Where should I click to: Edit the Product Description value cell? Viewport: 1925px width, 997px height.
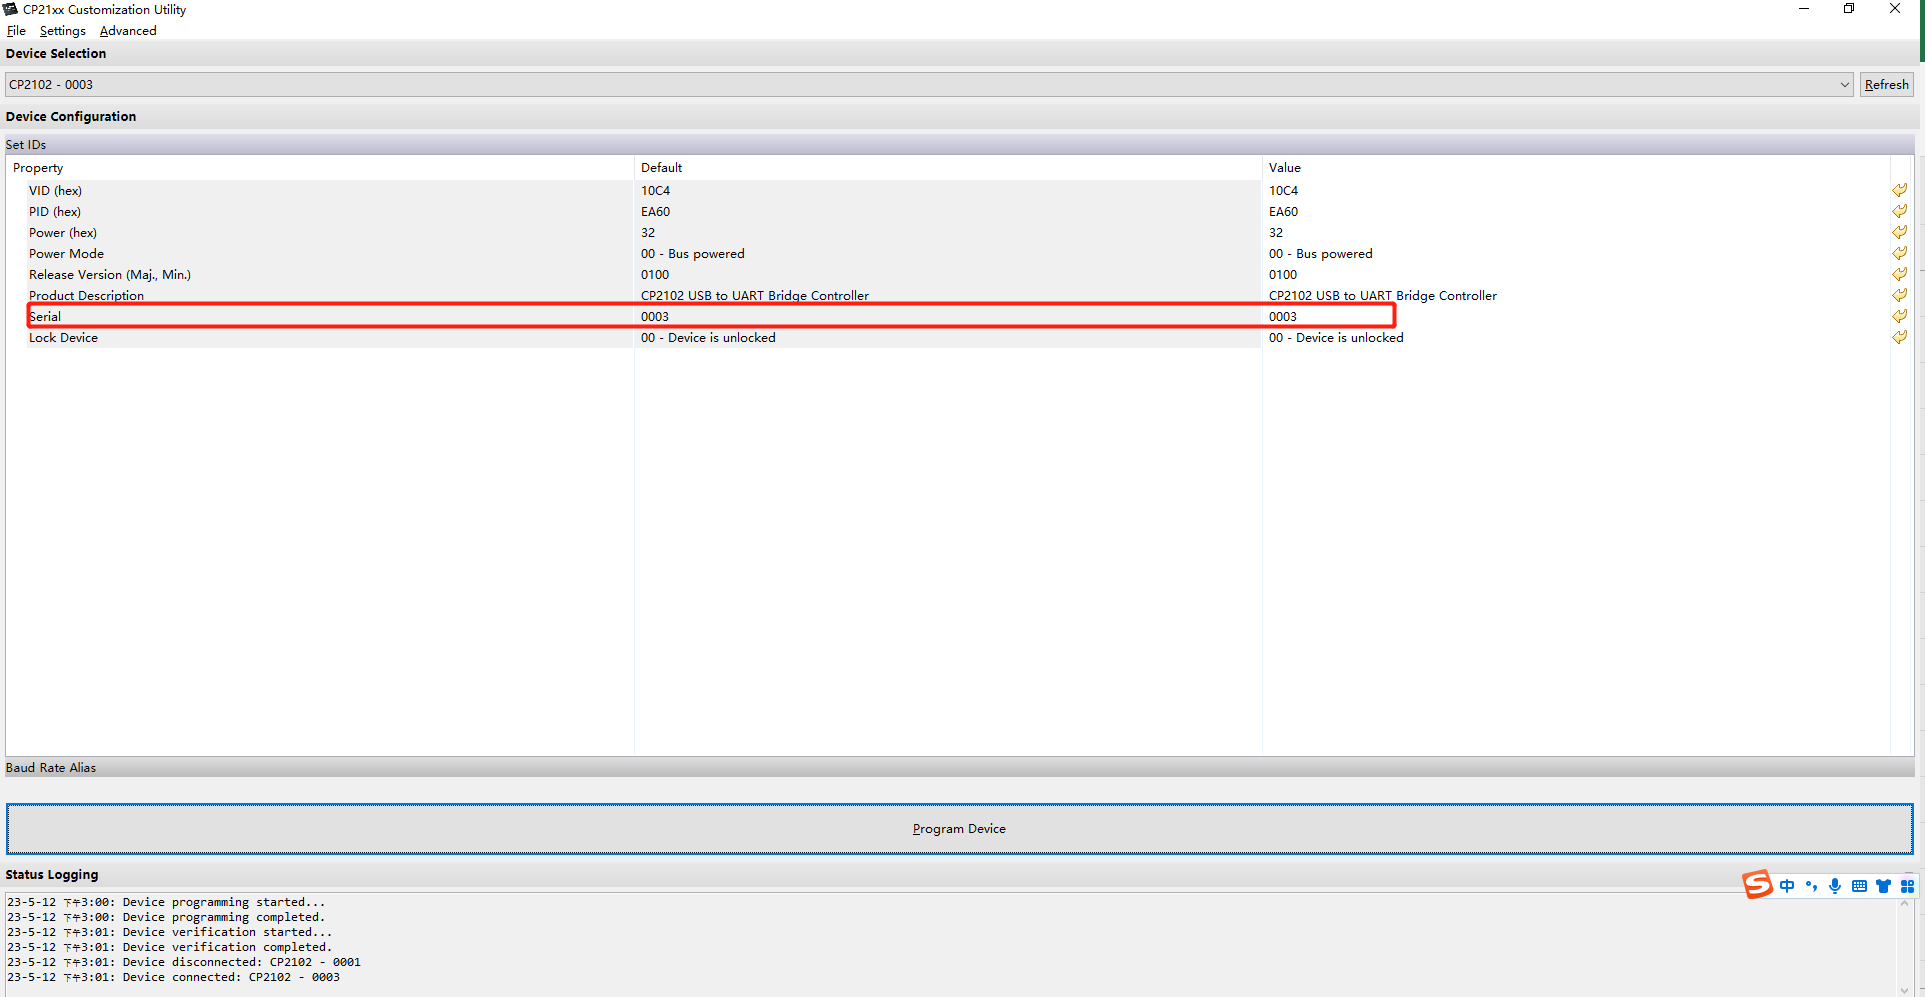click(1576, 295)
